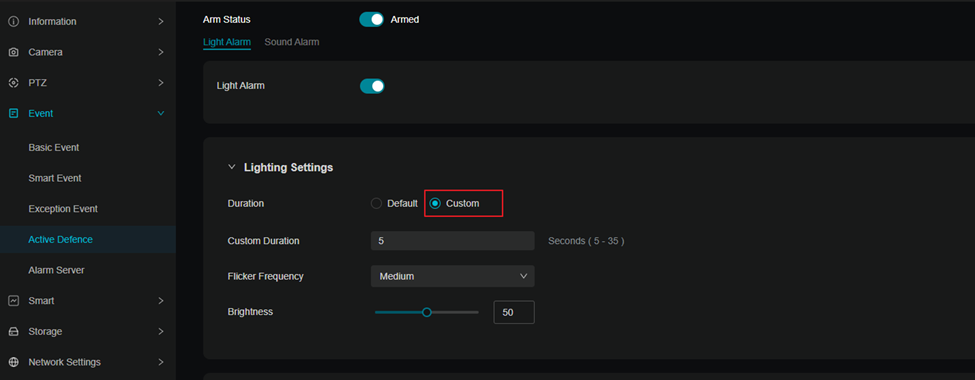Open Alarm Server in sidebar

coord(56,270)
